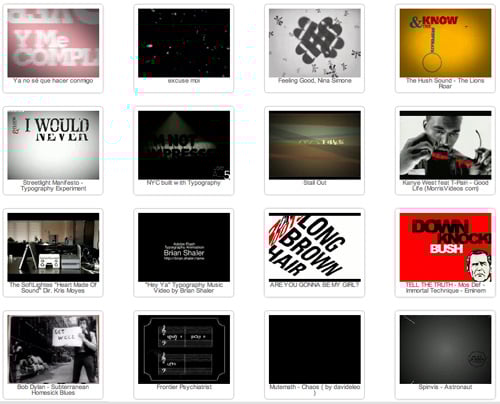Click 'Streetlight Manifesto - Typography Experiment' title
The height and width of the screenshot is (404, 500).
(53, 186)
